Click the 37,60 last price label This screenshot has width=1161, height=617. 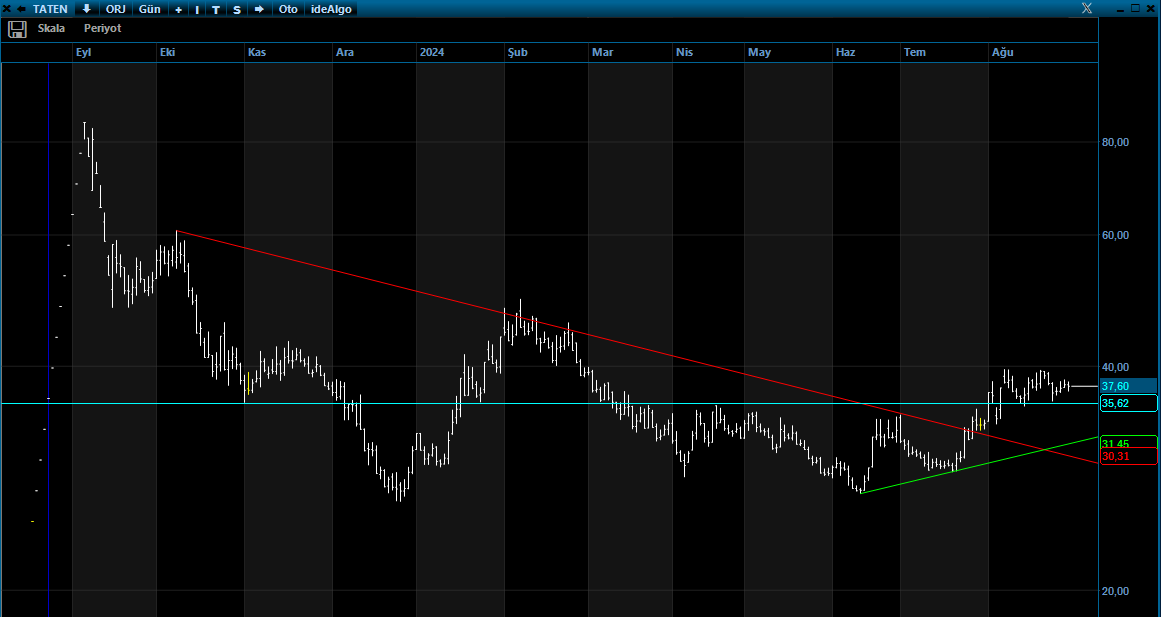[1128, 386]
